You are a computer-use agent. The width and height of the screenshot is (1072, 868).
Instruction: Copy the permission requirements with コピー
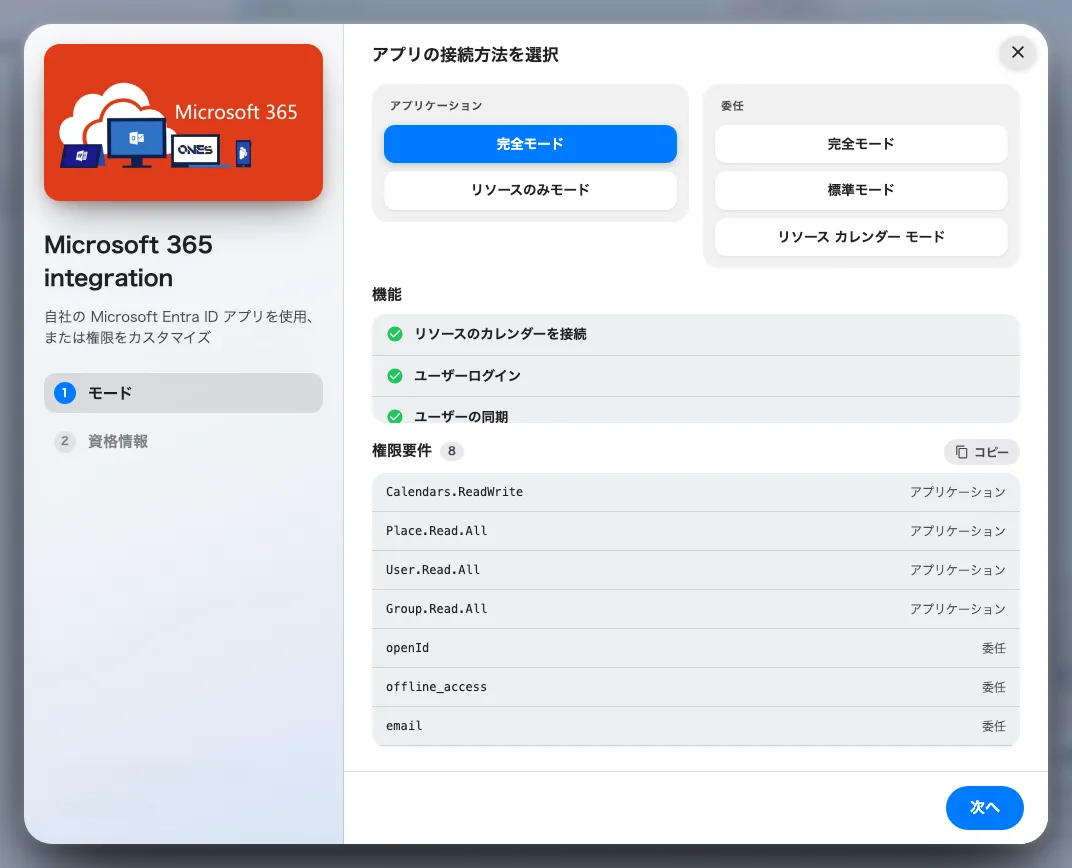(x=982, y=452)
